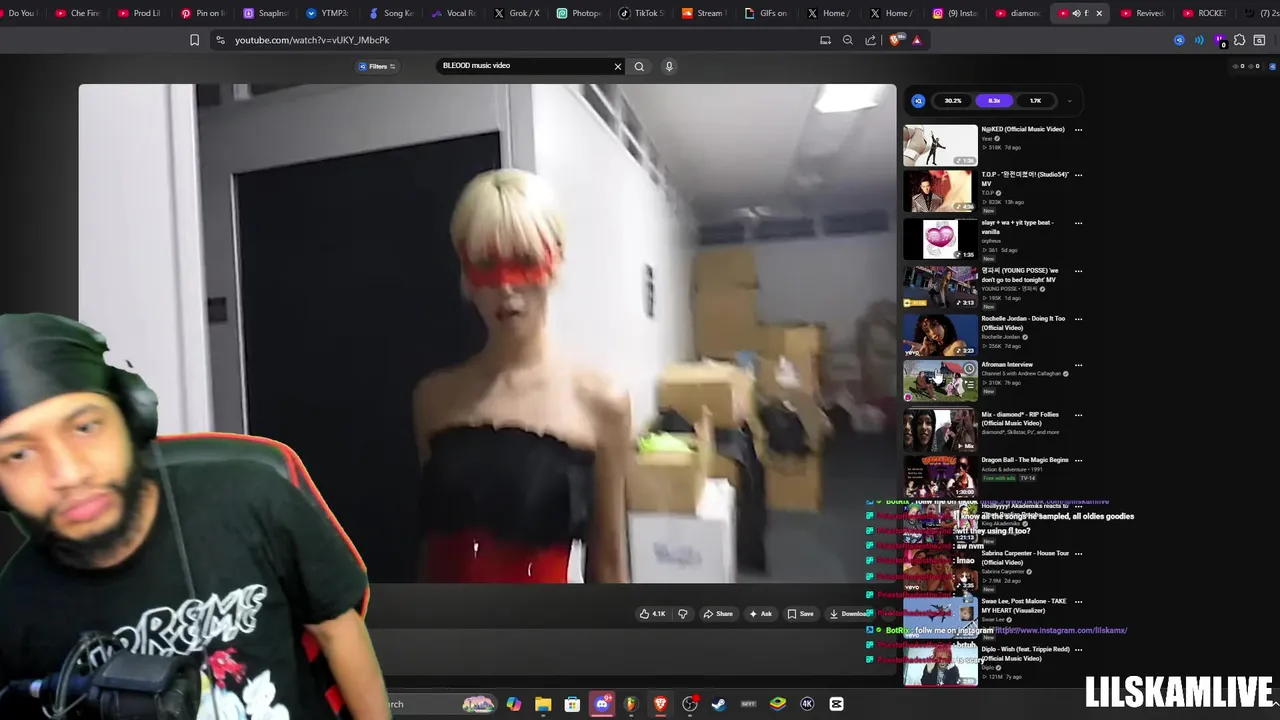
Task: Start voice search with the microphone icon
Action: tap(669, 66)
